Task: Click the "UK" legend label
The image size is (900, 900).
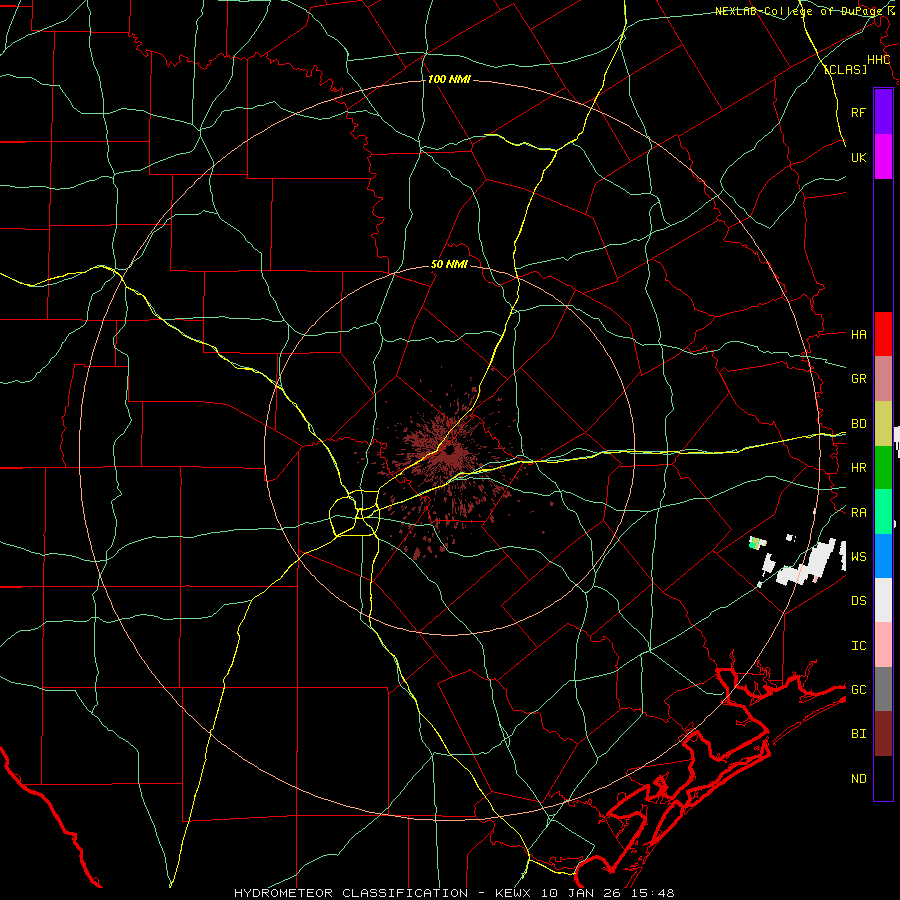Action: point(858,157)
